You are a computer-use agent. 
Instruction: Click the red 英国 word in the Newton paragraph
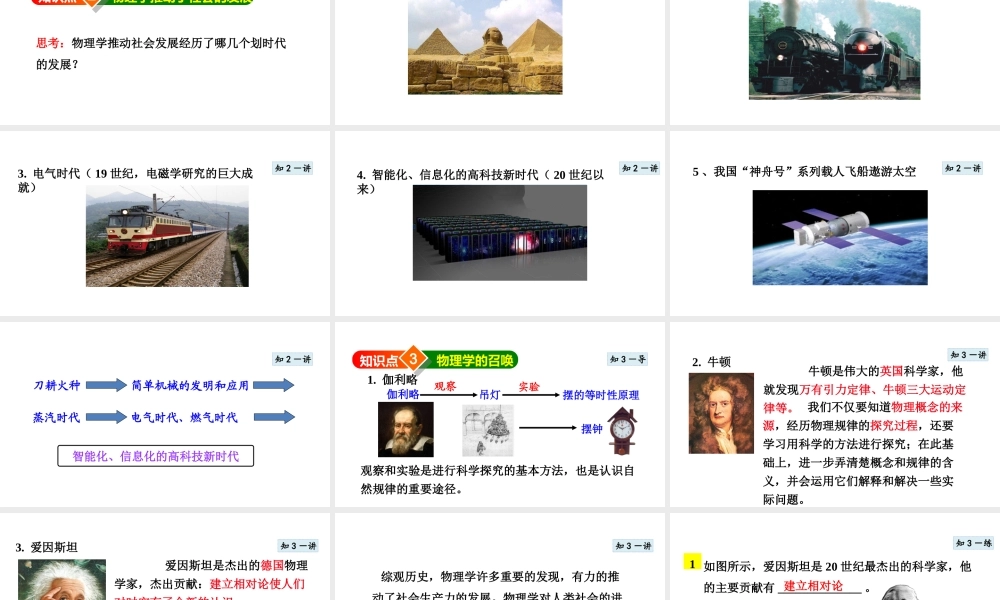(892, 371)
